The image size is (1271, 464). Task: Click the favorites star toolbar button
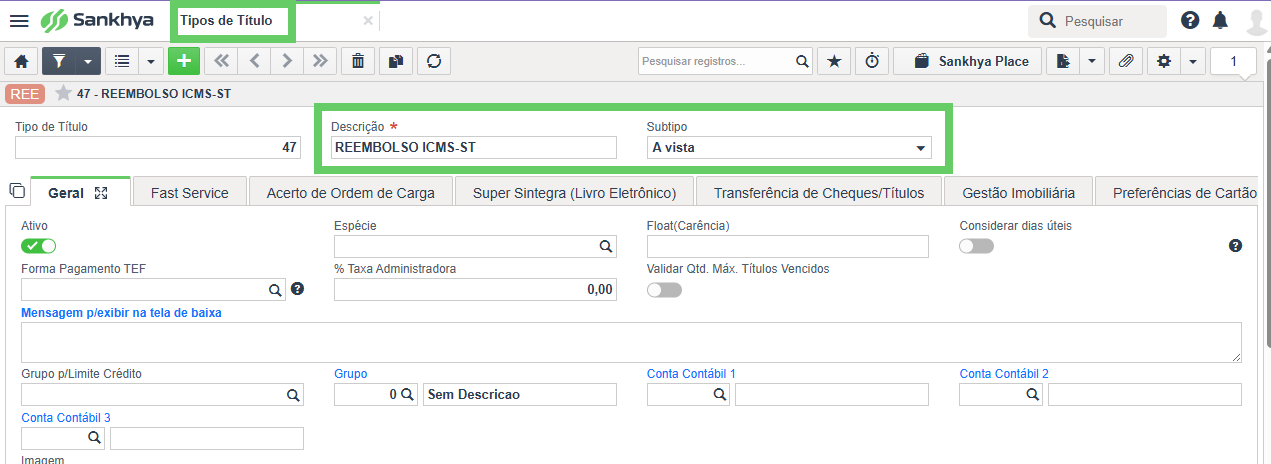(833, 61)
